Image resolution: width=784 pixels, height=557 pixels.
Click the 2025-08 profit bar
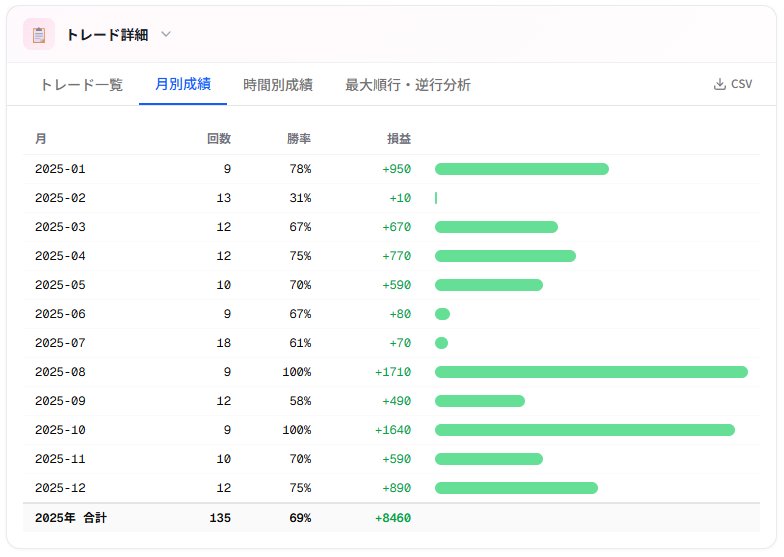point(591,372)
